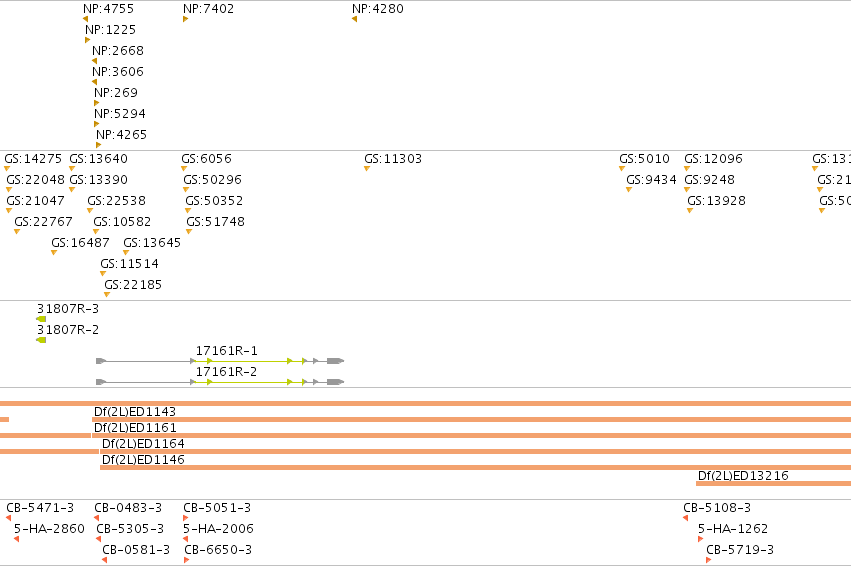The image size is (851, 566).
Task: Select the CB-5305-3 label
Action: (x=130, y=529)
